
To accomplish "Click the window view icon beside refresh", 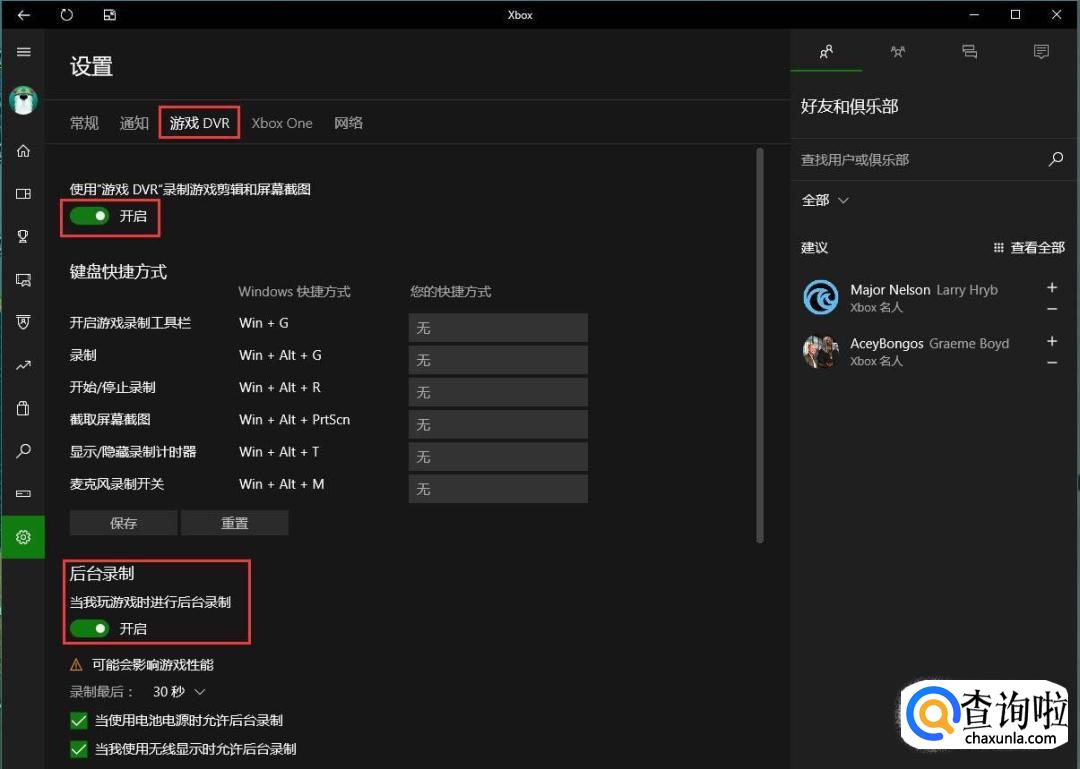I will pos(110,14).
